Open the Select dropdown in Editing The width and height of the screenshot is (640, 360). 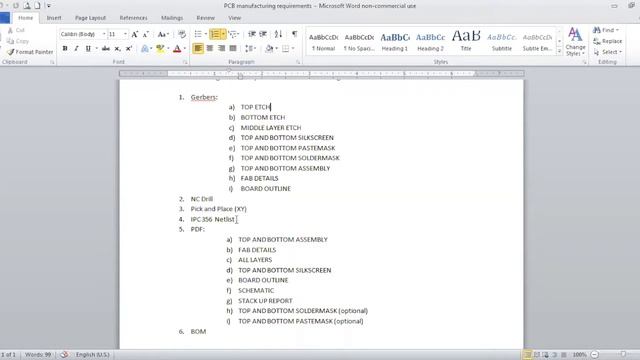(608, 52)
